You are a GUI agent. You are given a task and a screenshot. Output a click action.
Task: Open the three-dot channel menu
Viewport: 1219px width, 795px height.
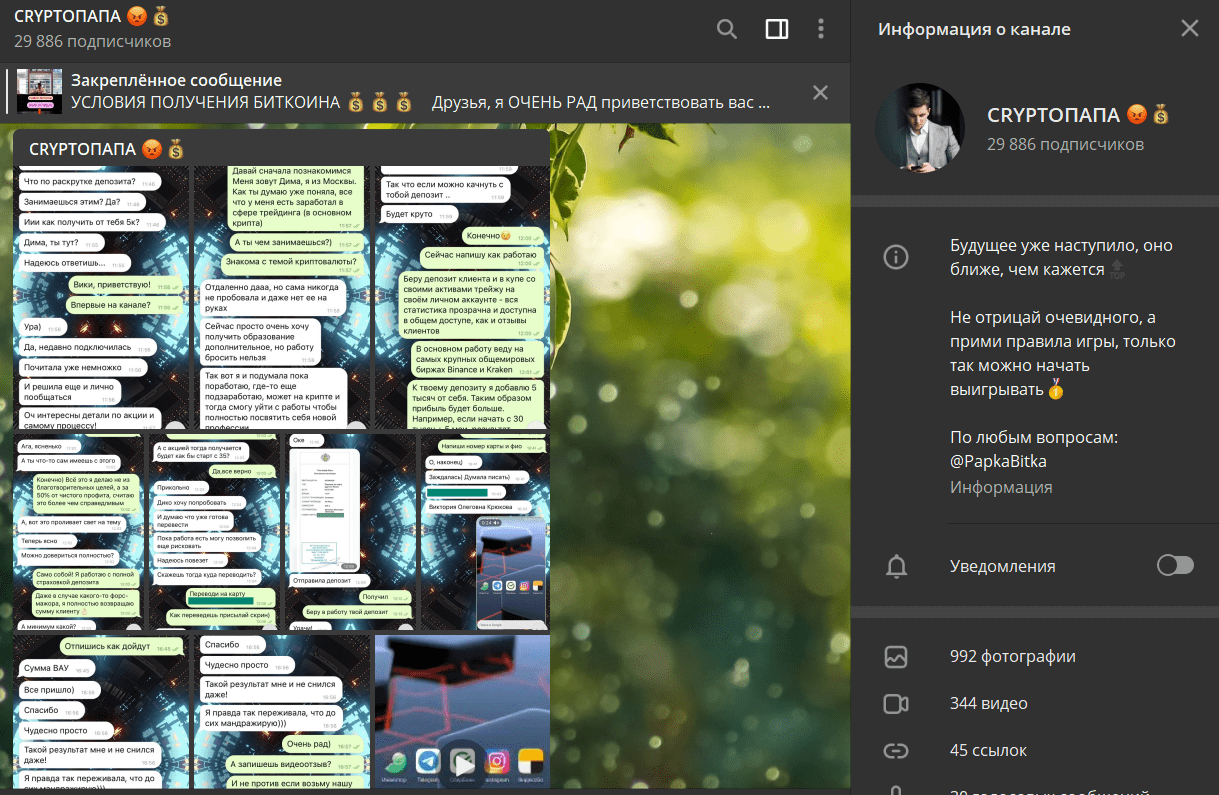821,29
